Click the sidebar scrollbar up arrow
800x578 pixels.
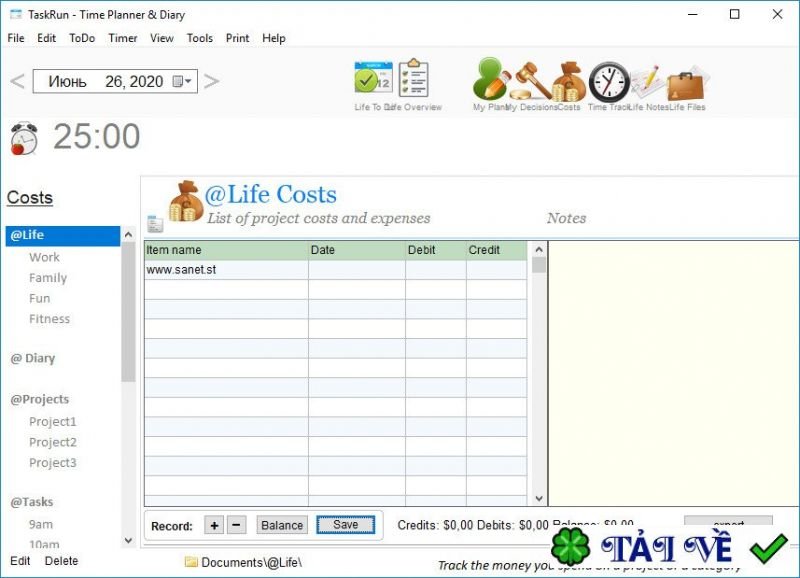point(129,235)
